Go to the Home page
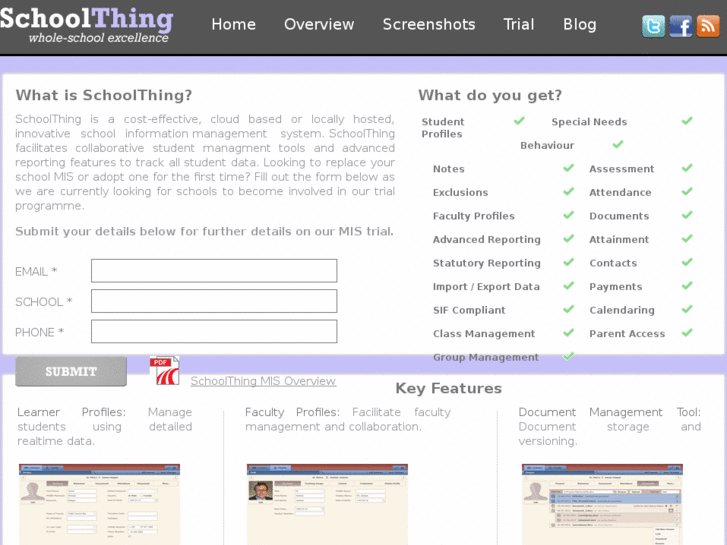 (x=233, y=24)
